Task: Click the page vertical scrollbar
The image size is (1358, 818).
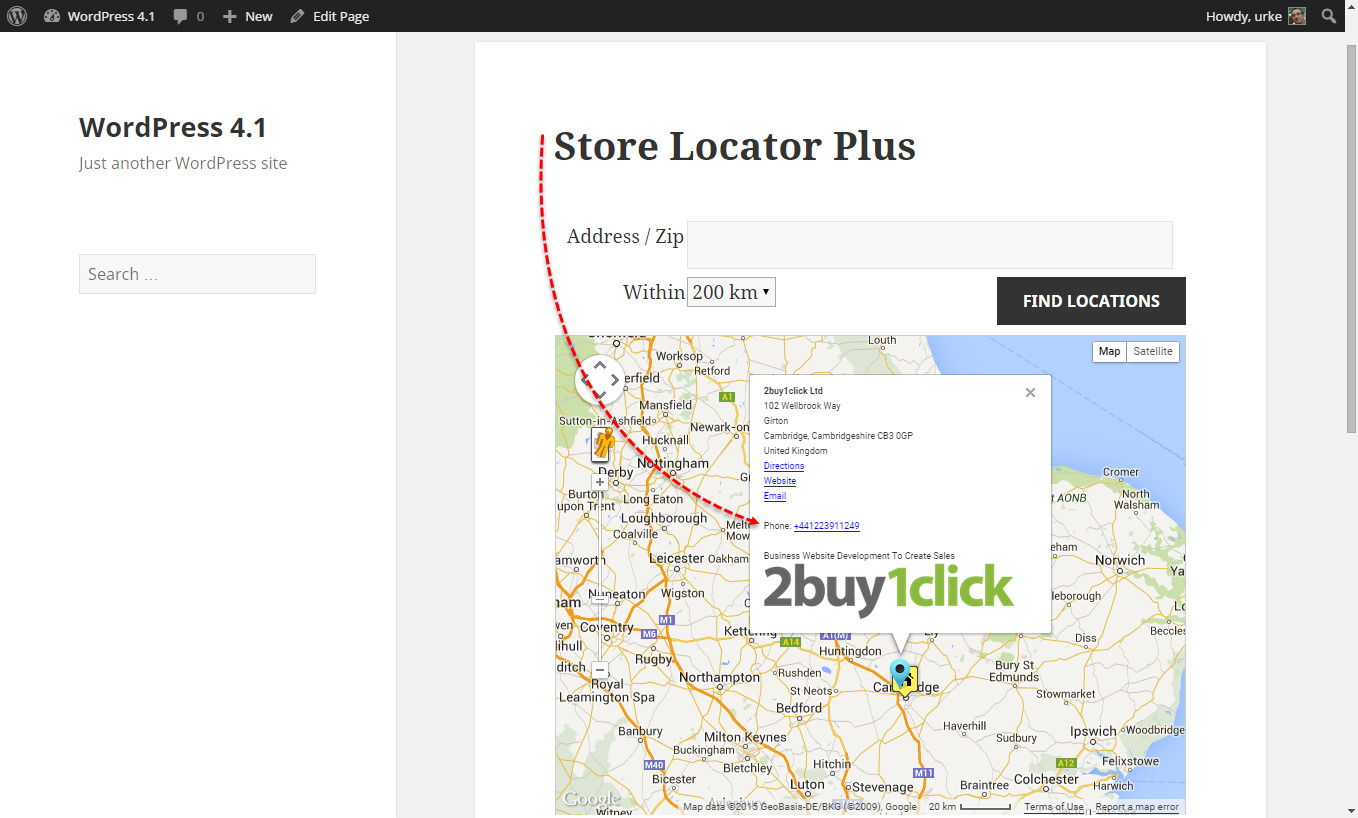Action: [1351, 240]
